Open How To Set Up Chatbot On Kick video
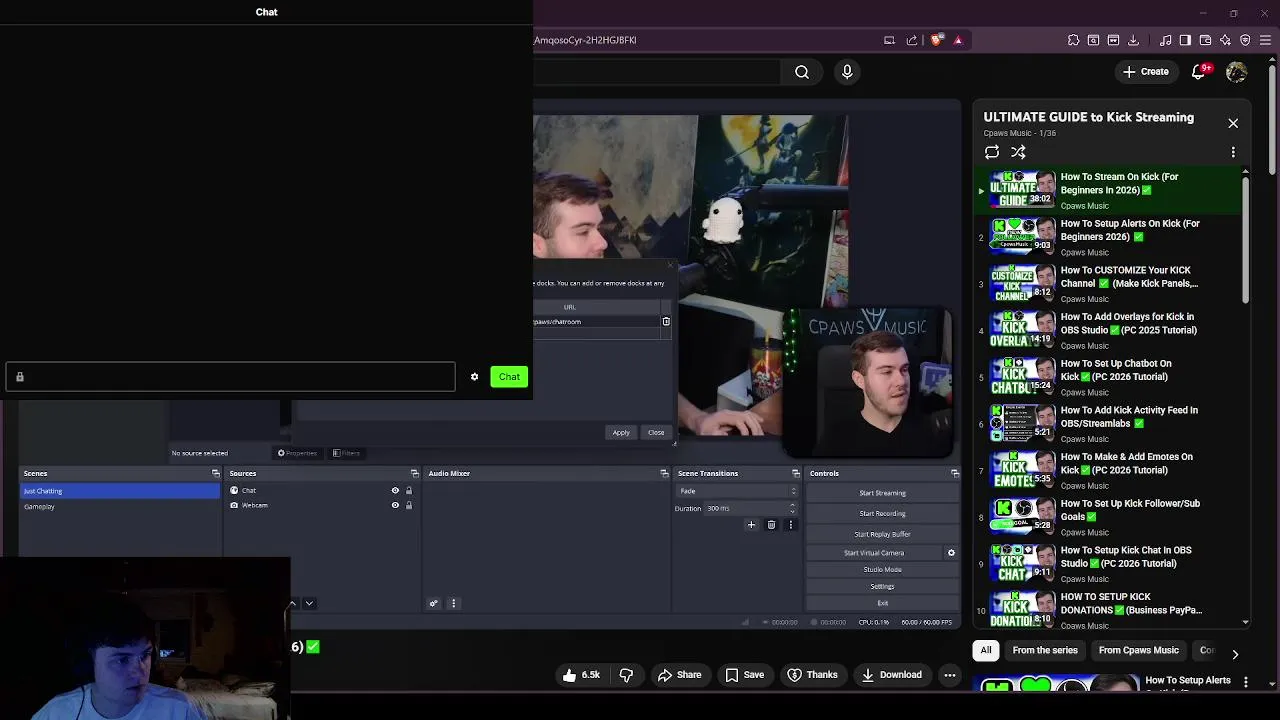The image size is (1280, 720). [x=1109, y=376]
